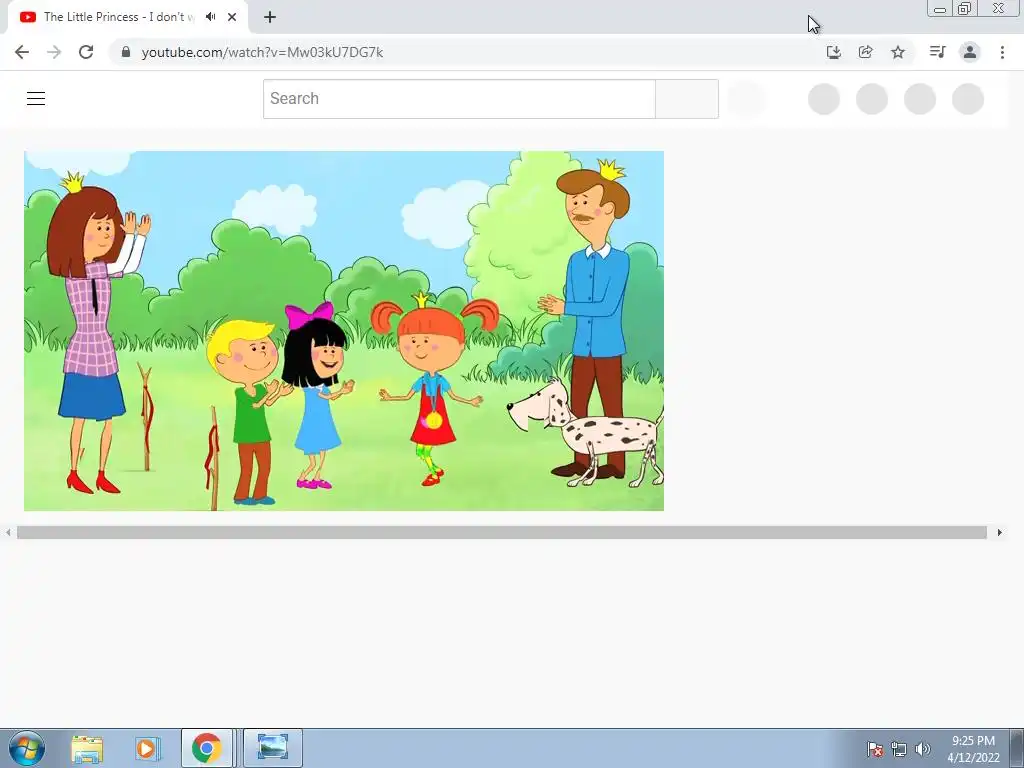
Task: Go back to the previous page
Action: [22, 52]
